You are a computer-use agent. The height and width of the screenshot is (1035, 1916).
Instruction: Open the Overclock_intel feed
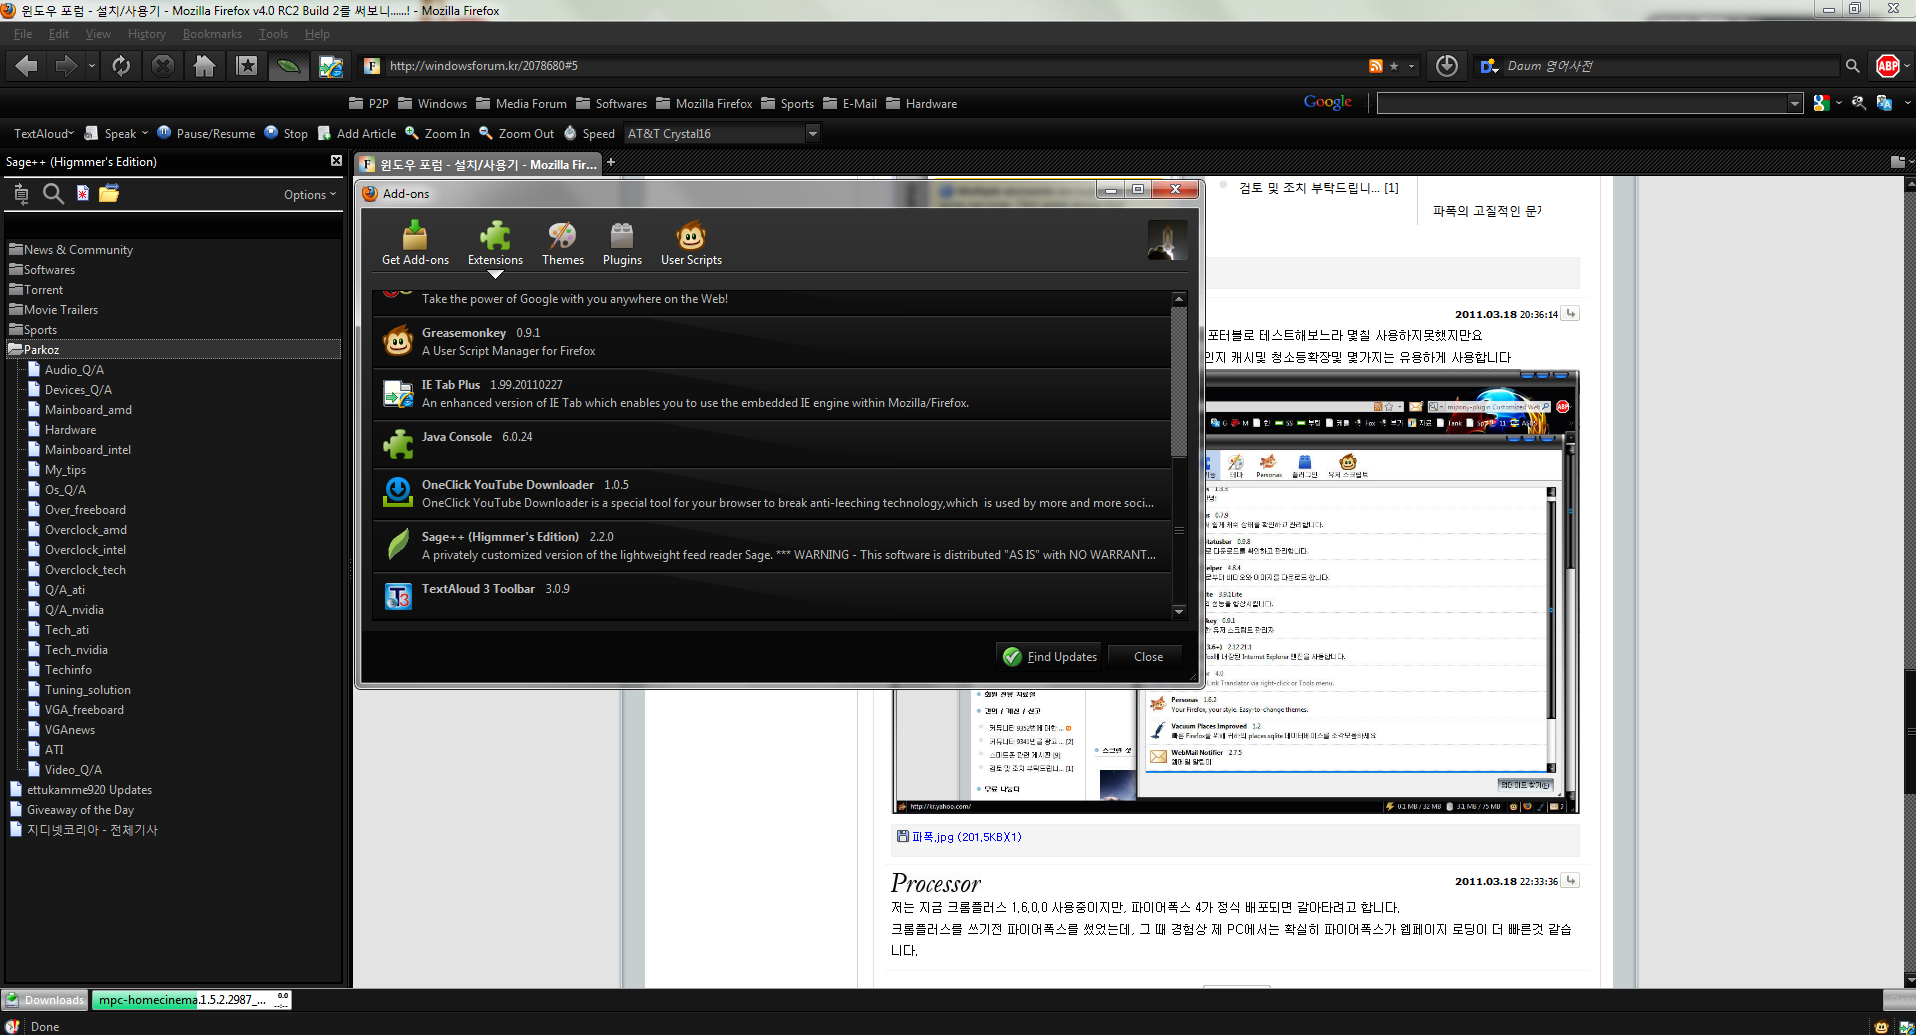(x=85, y=549)
